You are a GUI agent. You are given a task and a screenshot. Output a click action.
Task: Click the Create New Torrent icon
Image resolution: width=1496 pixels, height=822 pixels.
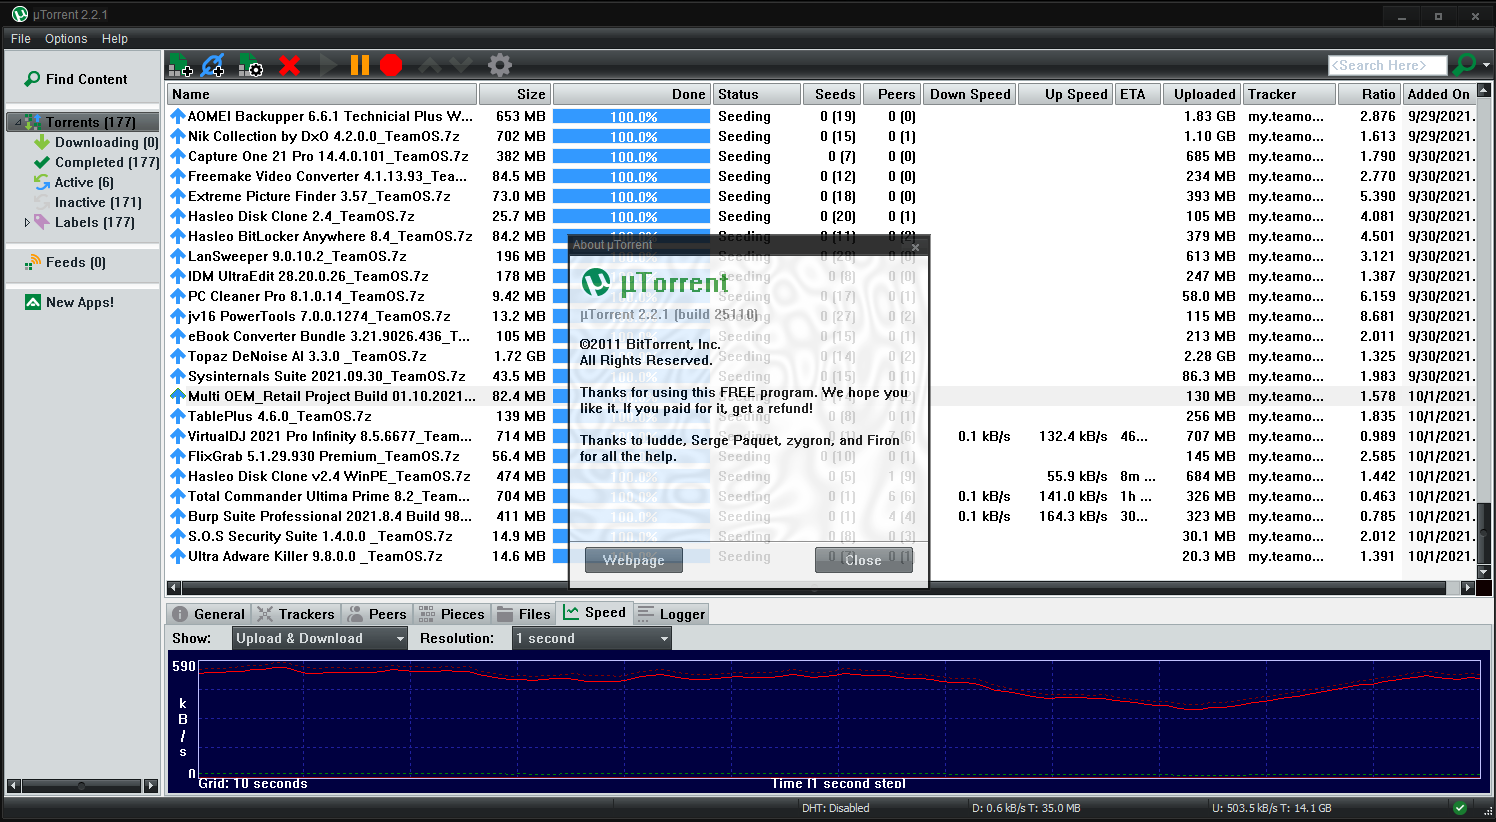coord(251,66)
